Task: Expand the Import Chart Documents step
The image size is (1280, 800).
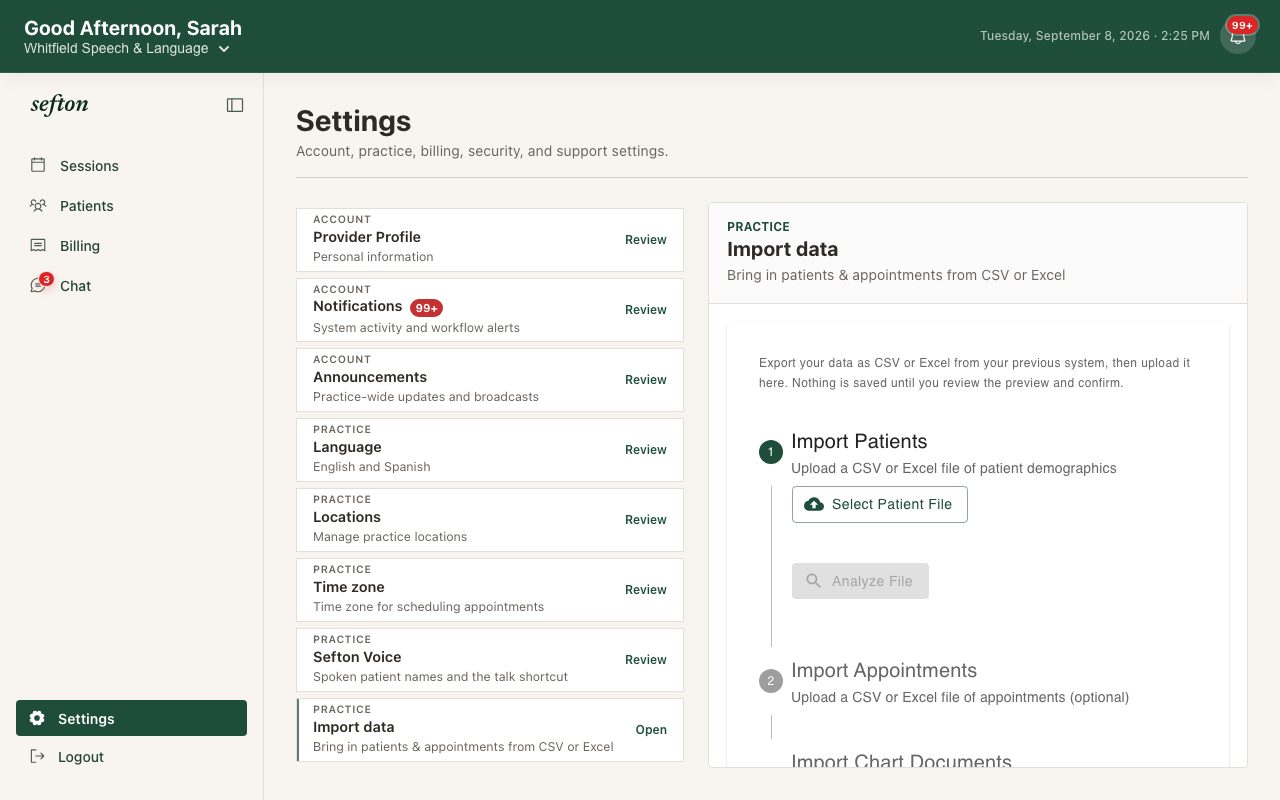Action: 901,760
